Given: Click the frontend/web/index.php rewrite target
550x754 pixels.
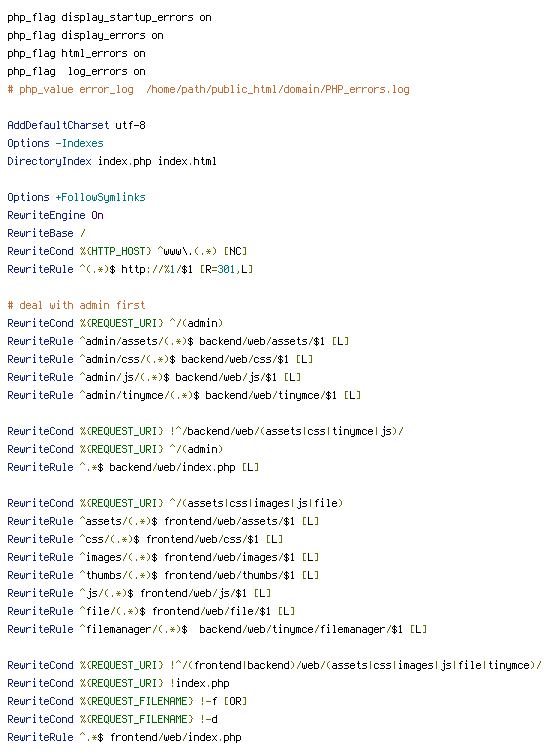Looking at the screenshot, I should pos(175,737).
